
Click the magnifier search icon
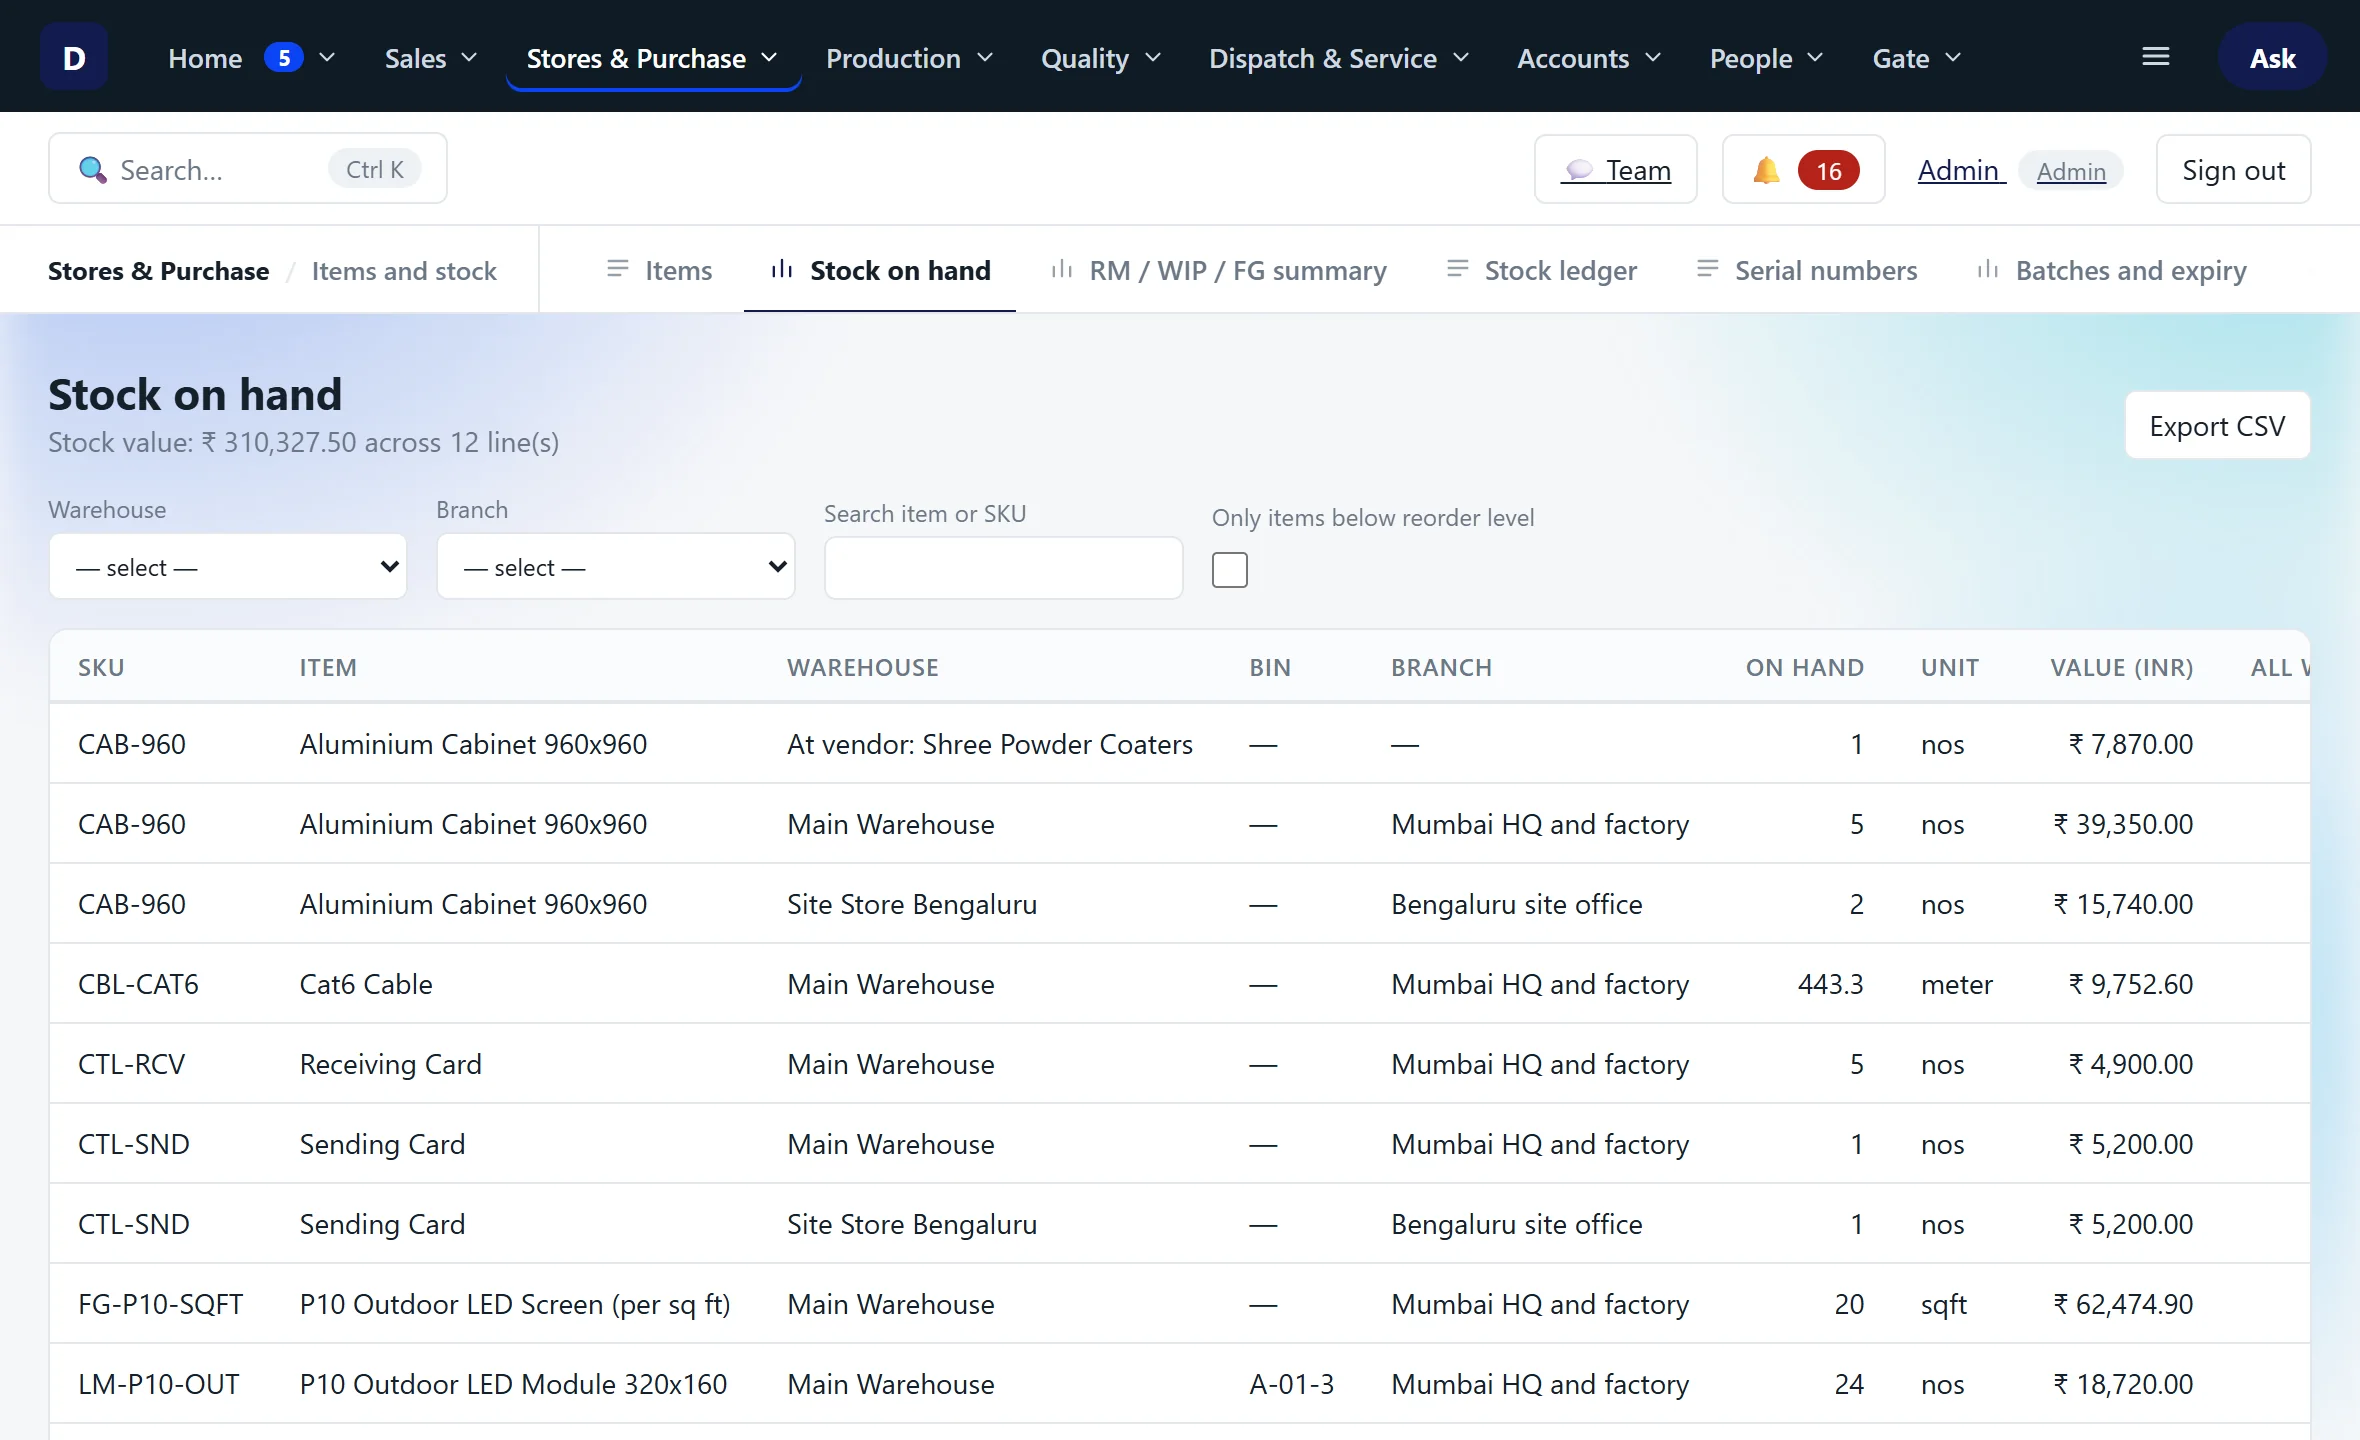pyautogui.click(x=92, y=170)
